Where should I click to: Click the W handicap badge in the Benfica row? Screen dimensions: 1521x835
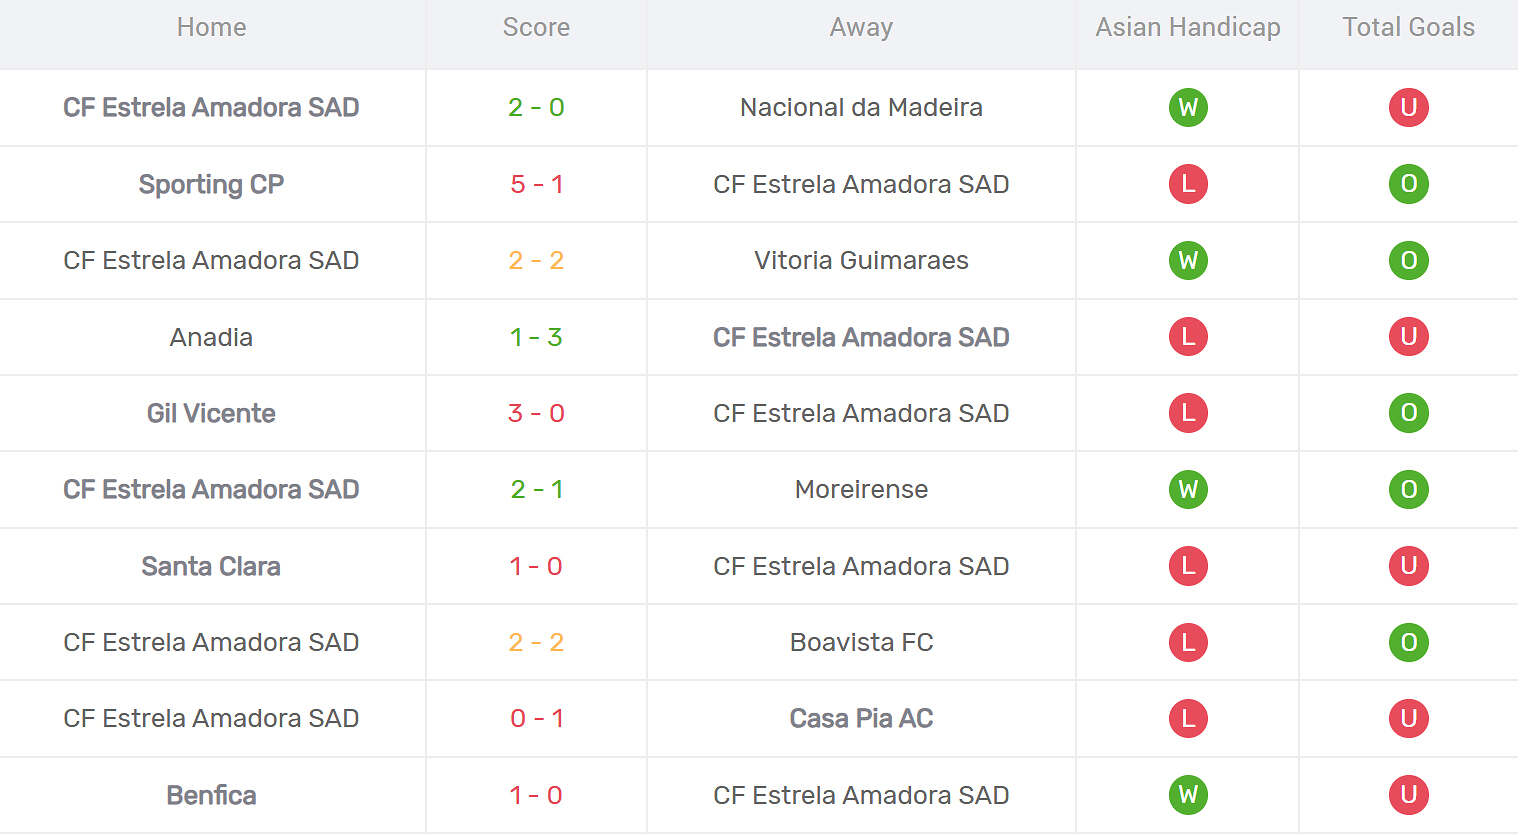coord(1188,795)
